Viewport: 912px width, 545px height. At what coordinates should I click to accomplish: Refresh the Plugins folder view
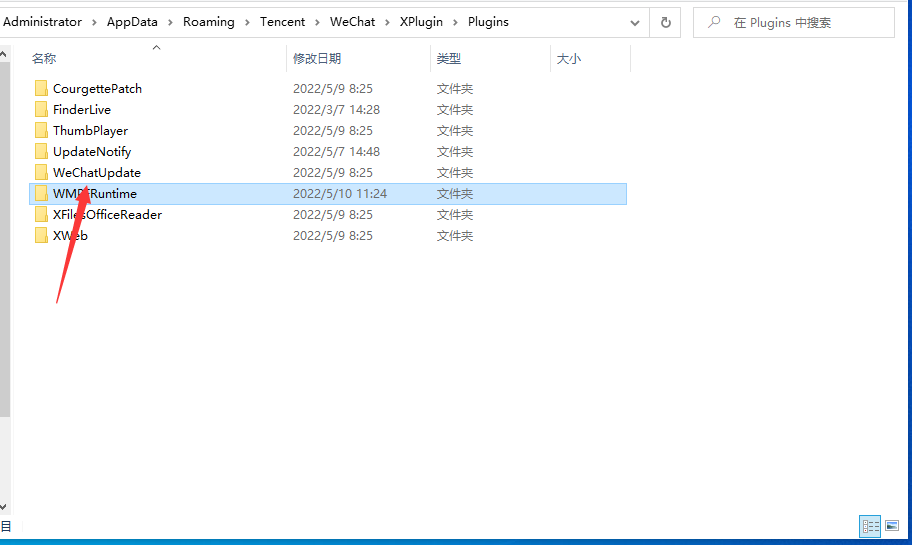665,22
